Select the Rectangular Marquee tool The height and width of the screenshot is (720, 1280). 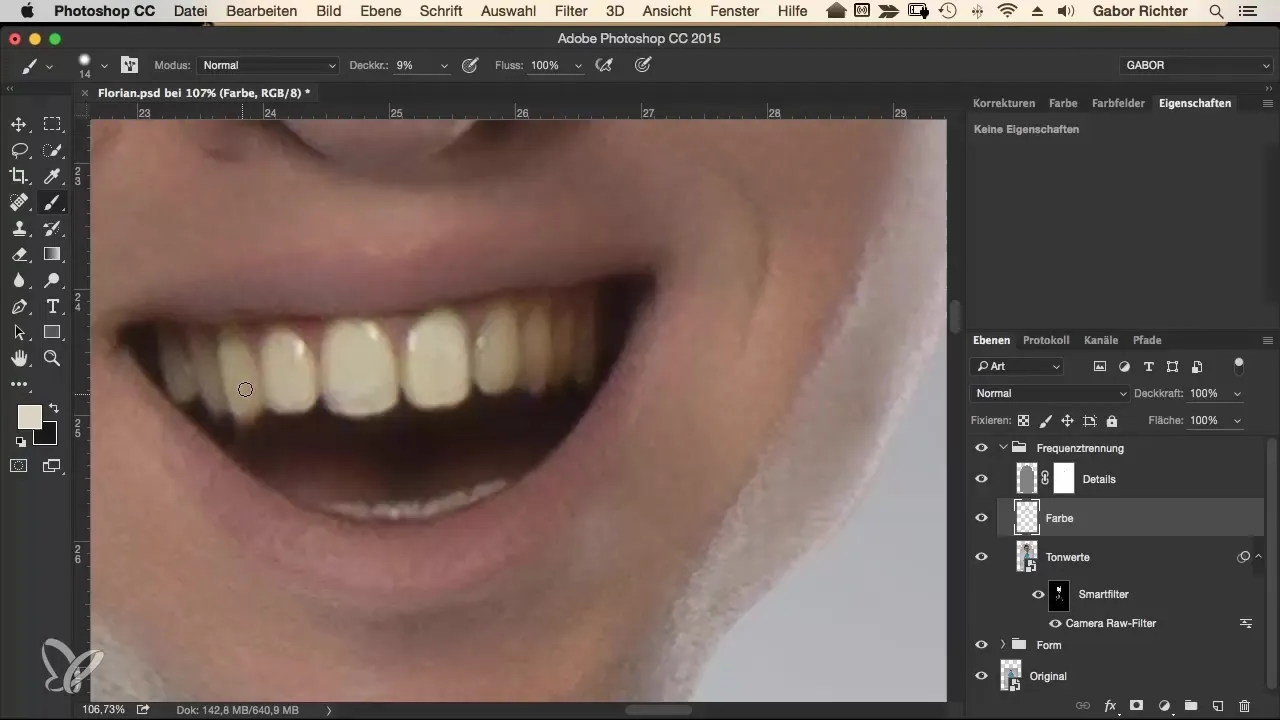[52, 125]
